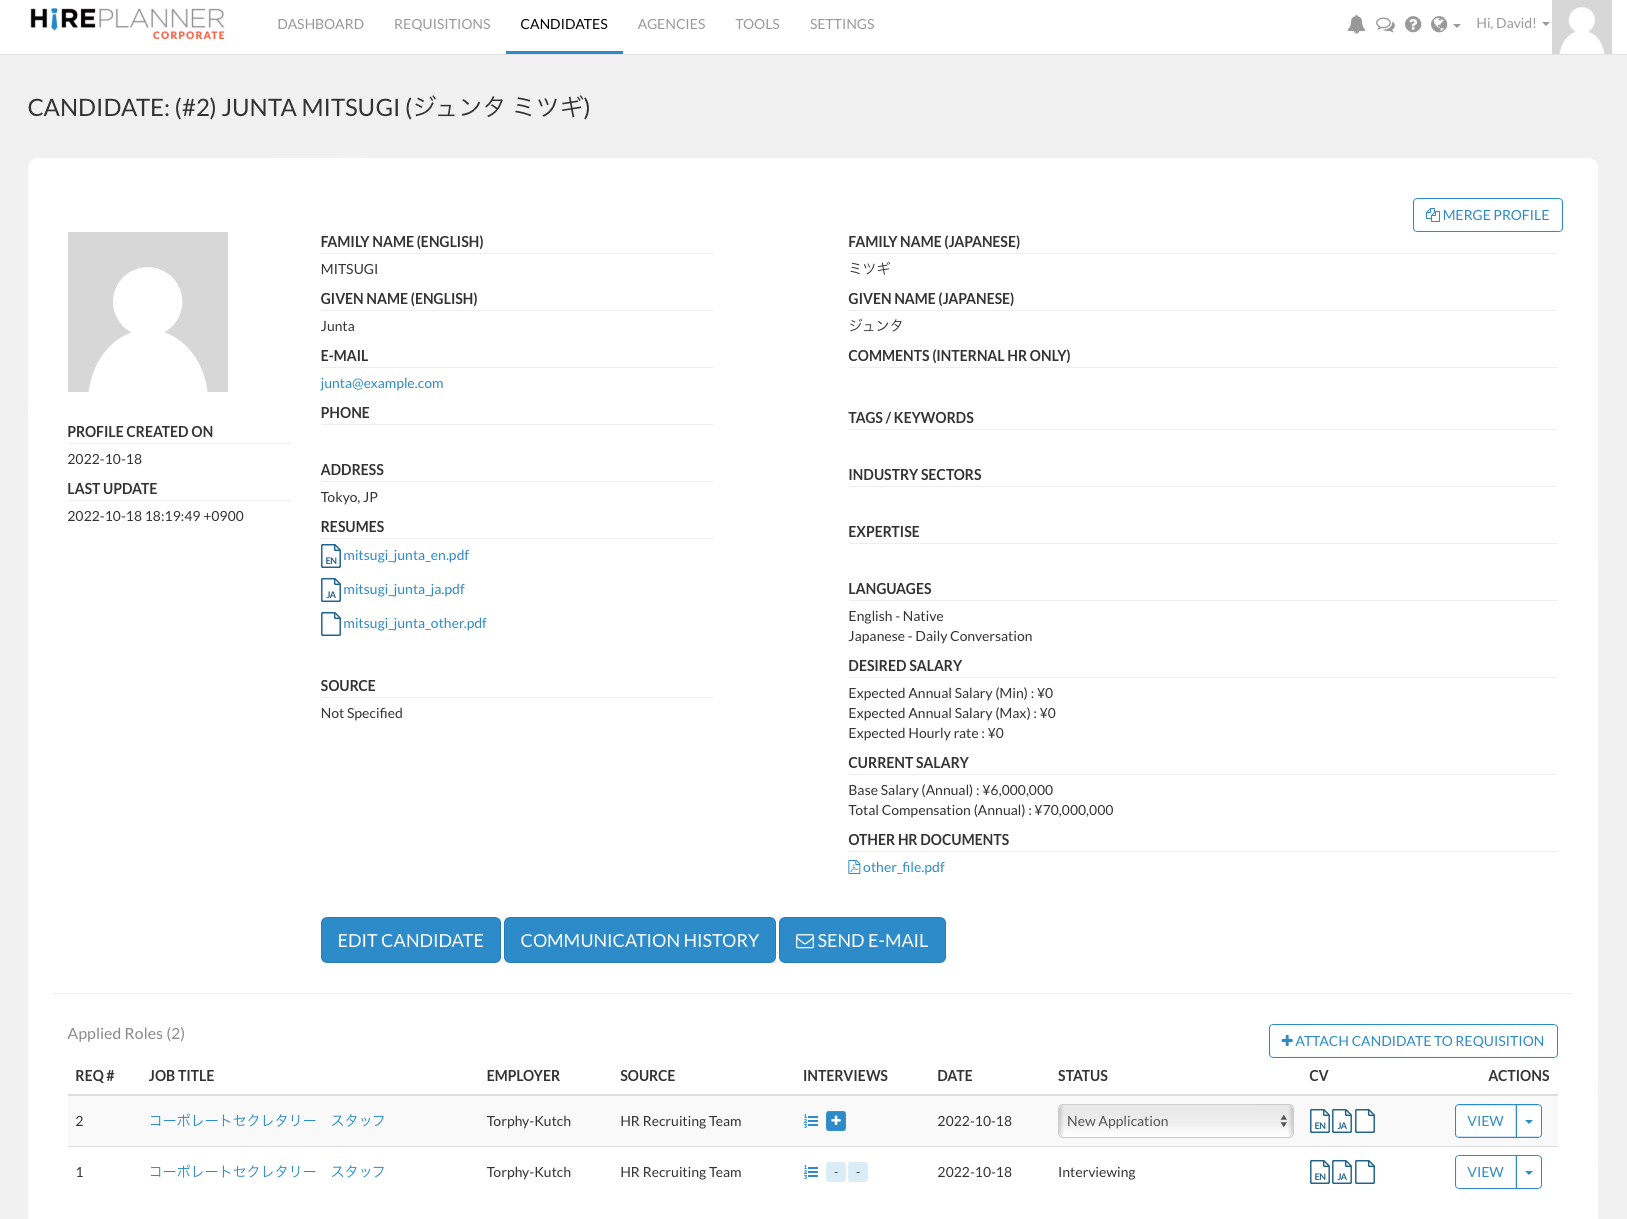Image resolution: width=1627 pixels, height=1219 pixels.
Task: Open the TOOLS menu item
Action: pyautogui.click(x=757, y=23)
